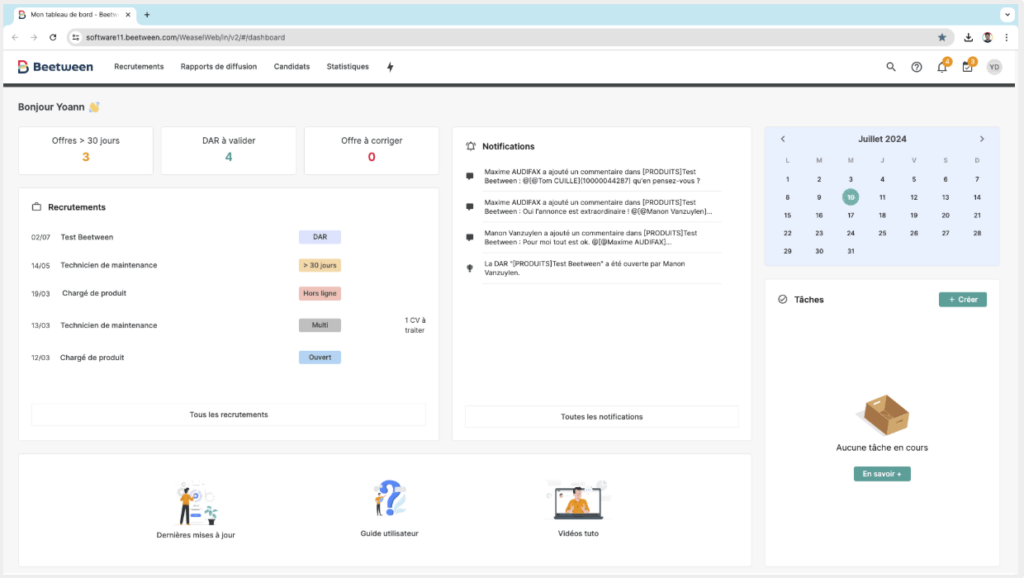Screen dimensions: 1024x578
Task: Go to previous month in calendar
Action: 783,139
